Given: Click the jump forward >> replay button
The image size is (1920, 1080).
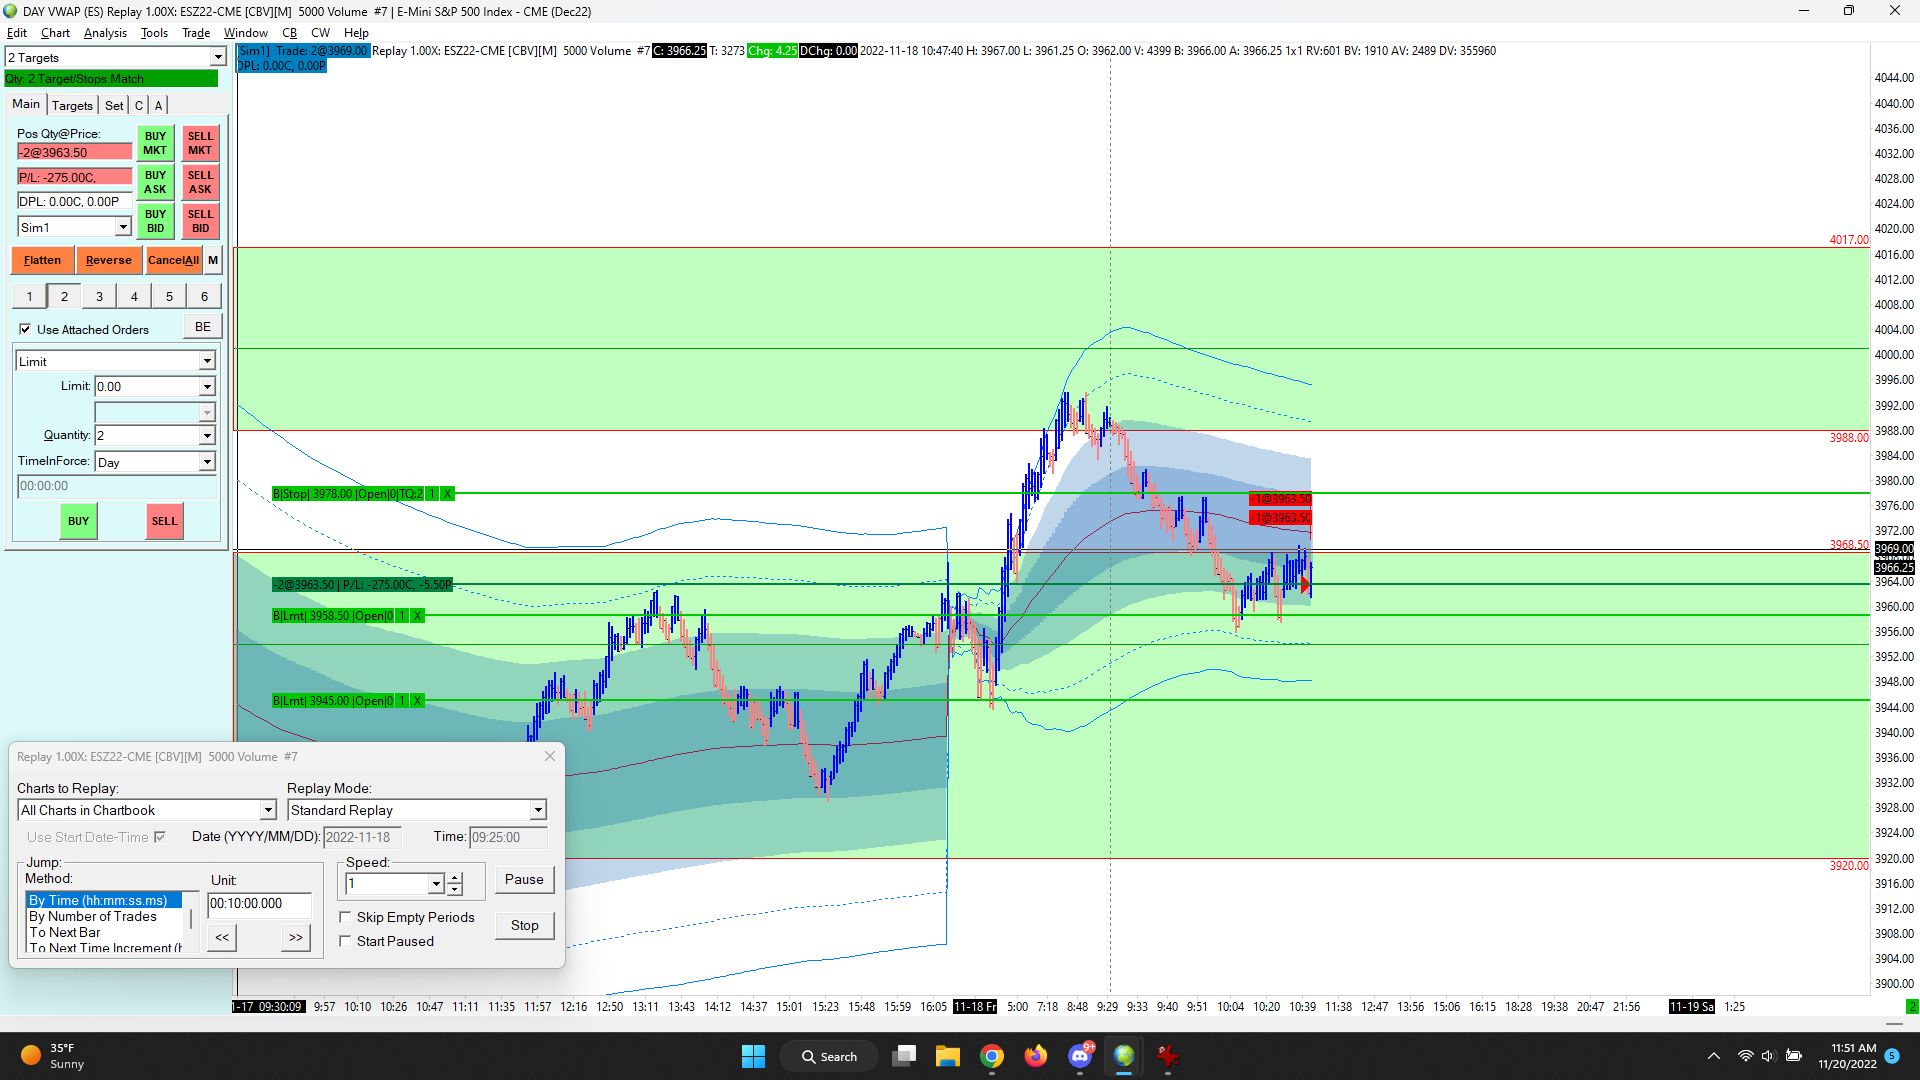Looking at the screenshot, I should (x=295, y=938).
